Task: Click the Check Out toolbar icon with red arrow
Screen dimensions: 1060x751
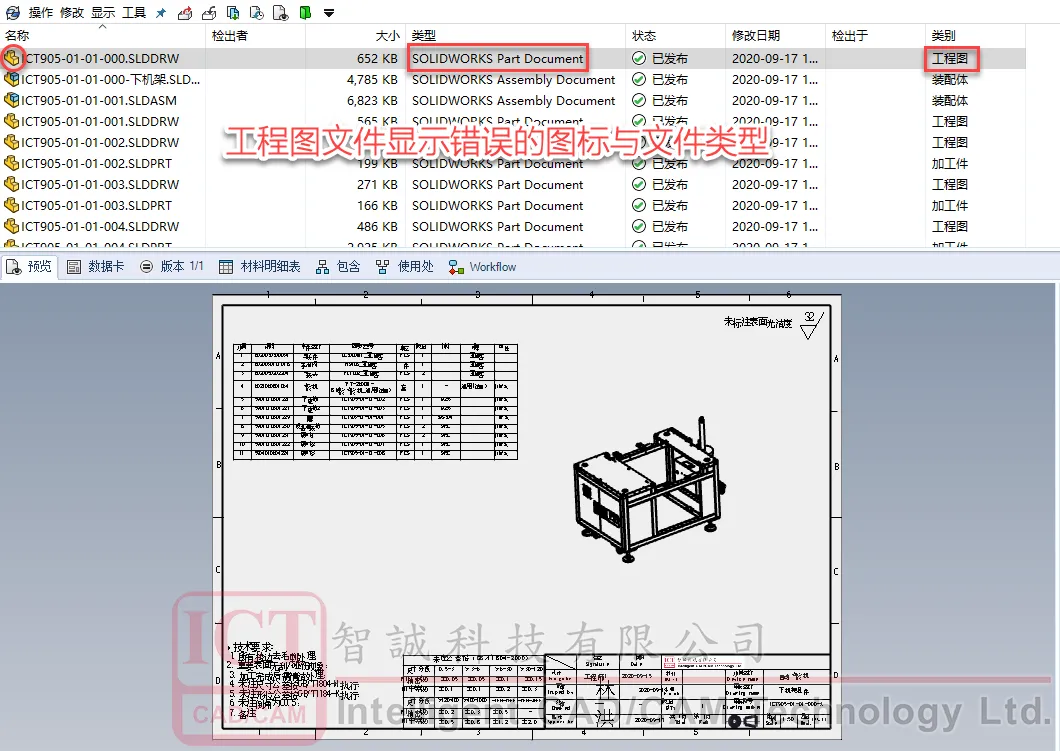Action: [185, 13]
